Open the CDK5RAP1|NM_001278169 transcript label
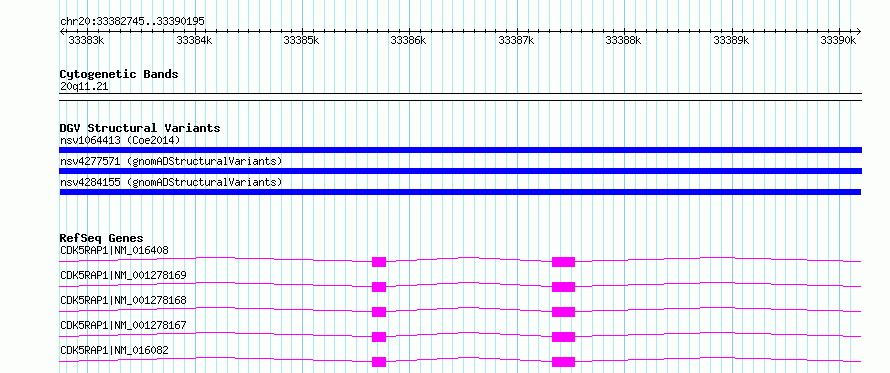The image size is (890, 373). tap(123, 275)
